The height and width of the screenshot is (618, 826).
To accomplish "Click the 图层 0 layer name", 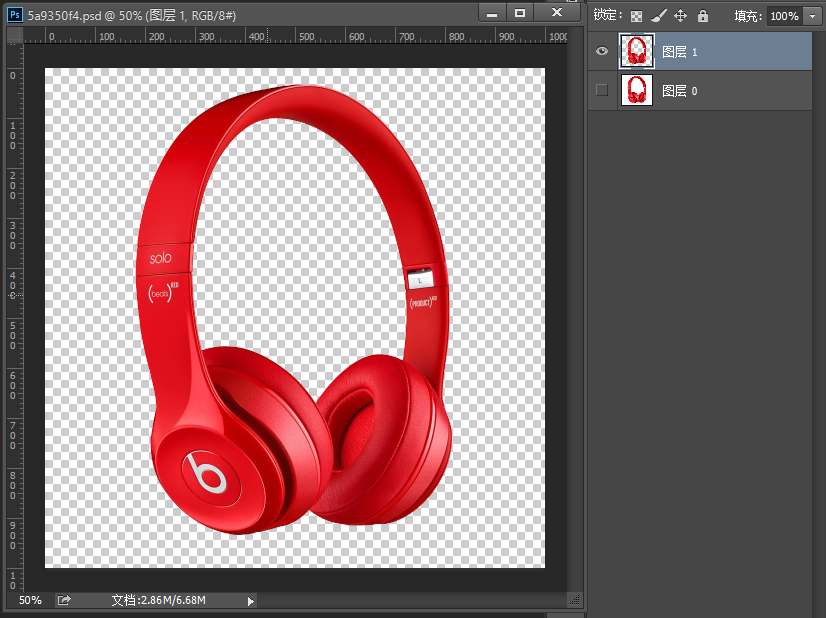I will (x=680, y=91).
